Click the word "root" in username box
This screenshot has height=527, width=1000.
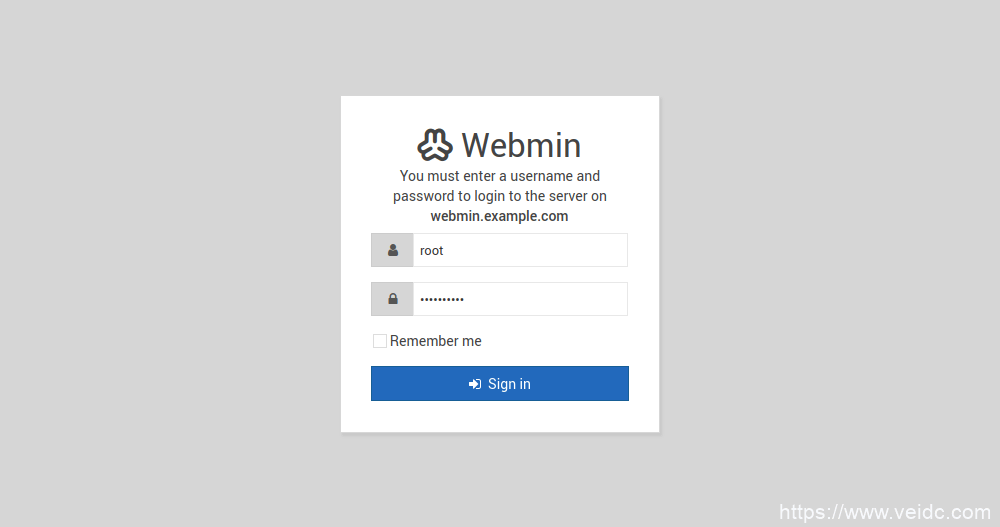(432, 250)
